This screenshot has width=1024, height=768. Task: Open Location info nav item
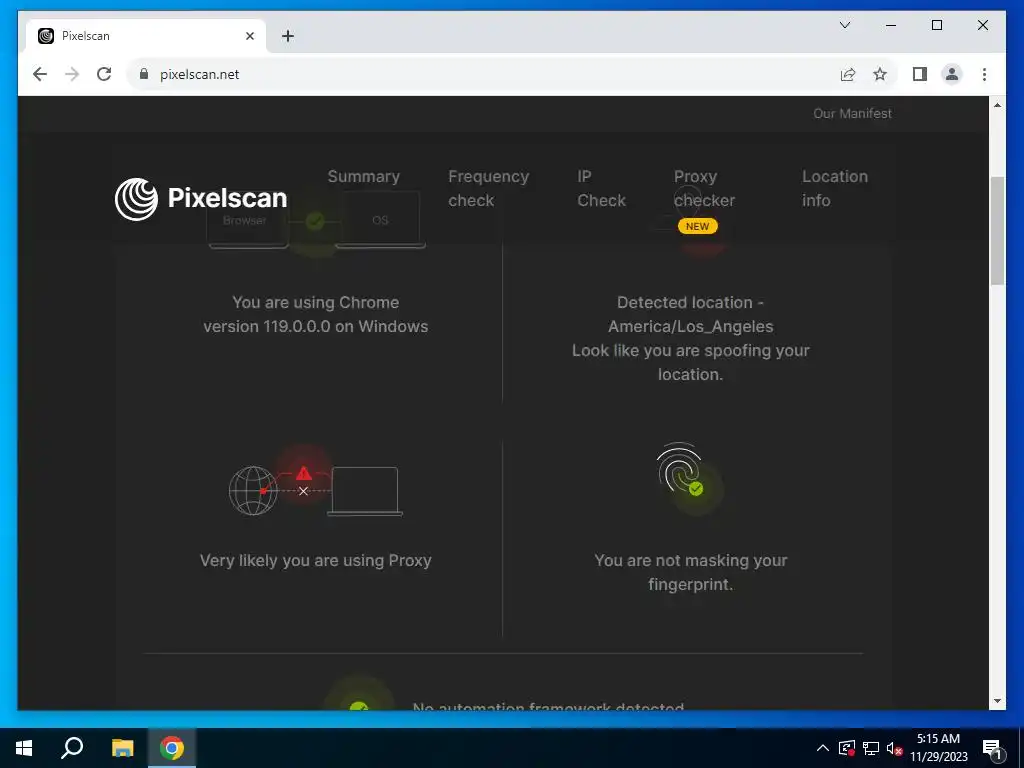click(x=835, y=188)
